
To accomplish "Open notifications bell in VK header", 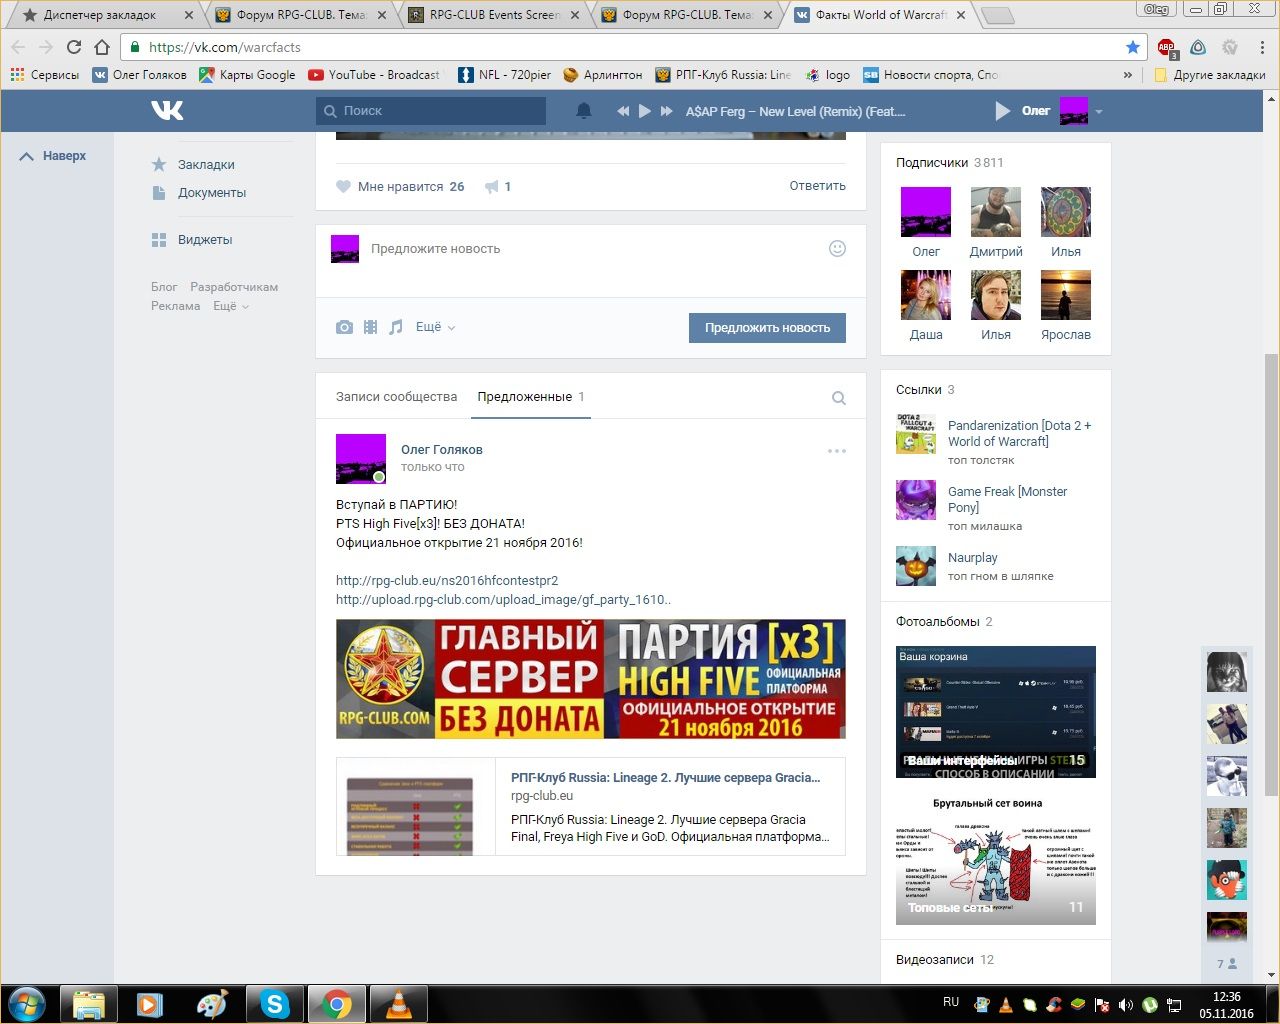I will pyautogui.click(x=584, y=111).
